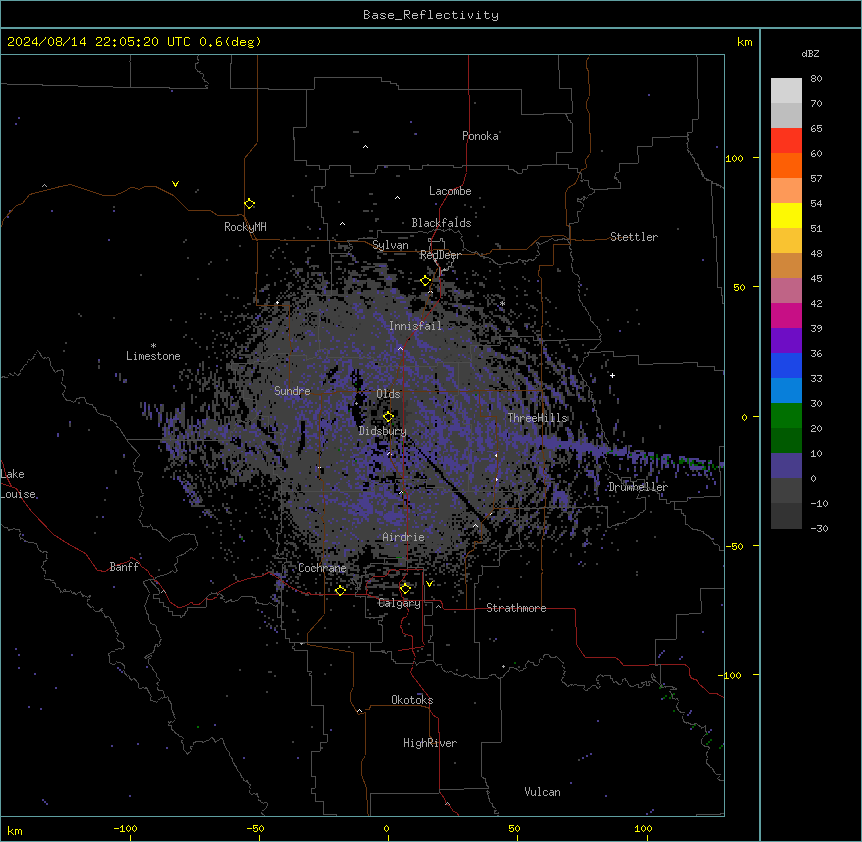Image resolution: width=862 pixels, height=842 pixels.
Task: Click the HighRiver label
Action: [430, 743]
